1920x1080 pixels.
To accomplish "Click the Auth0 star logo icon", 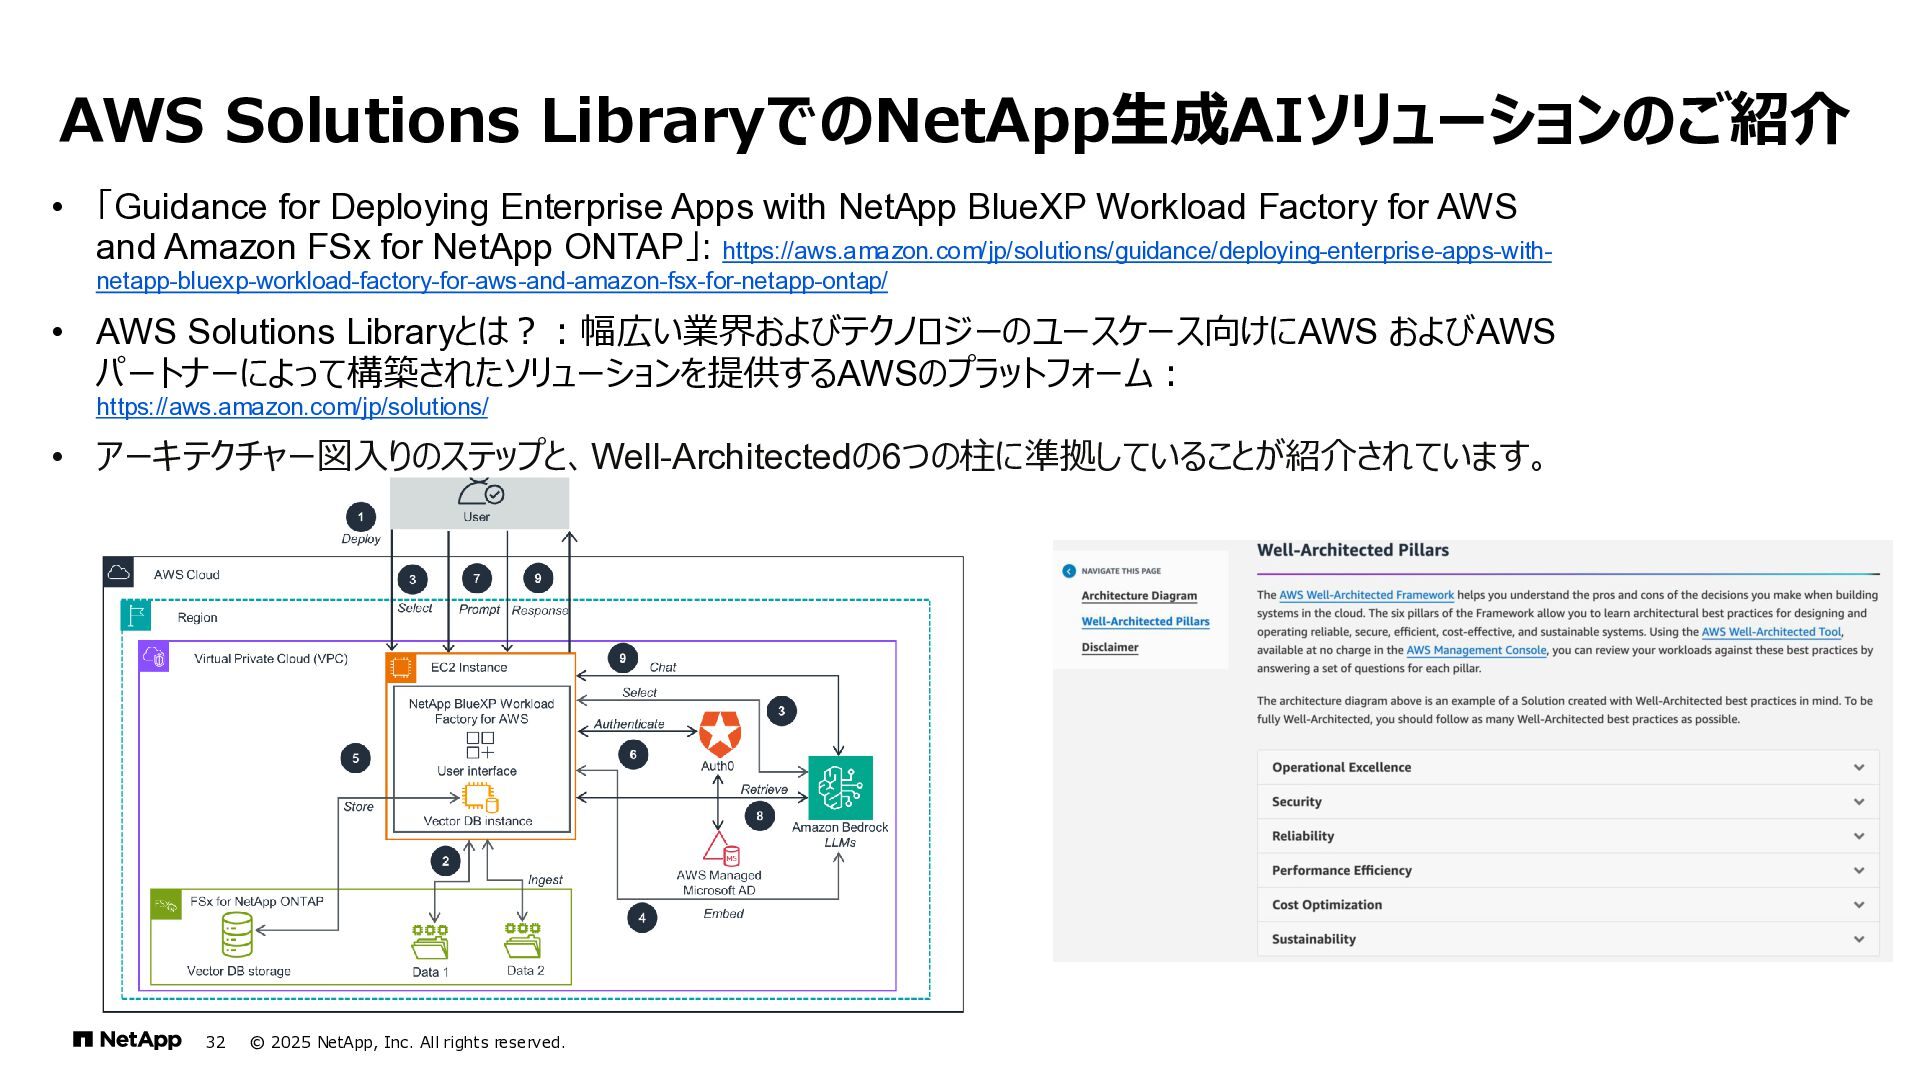I will (719, 734).
